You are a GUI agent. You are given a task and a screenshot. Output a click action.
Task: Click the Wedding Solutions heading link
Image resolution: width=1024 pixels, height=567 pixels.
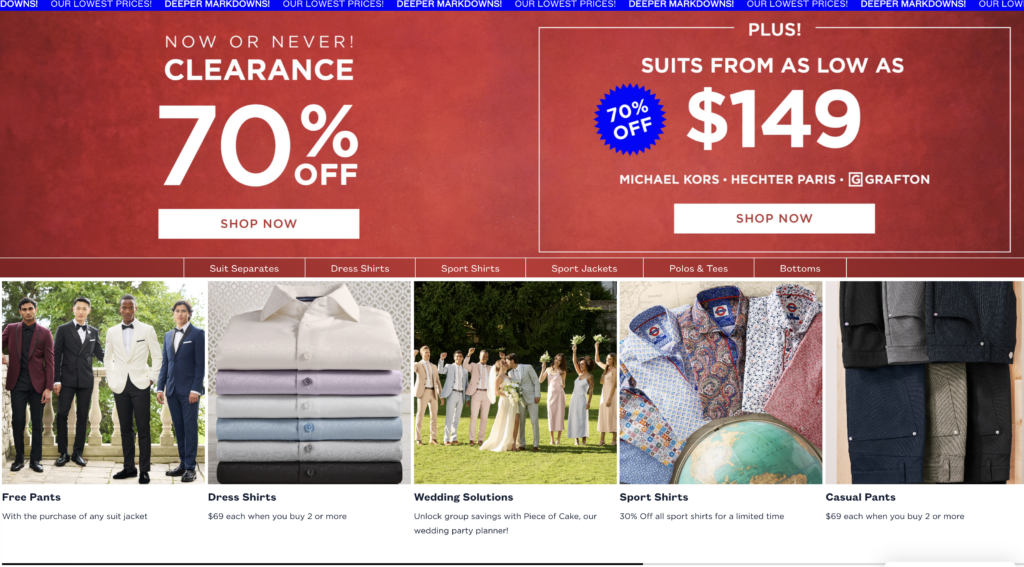point(464,497)
